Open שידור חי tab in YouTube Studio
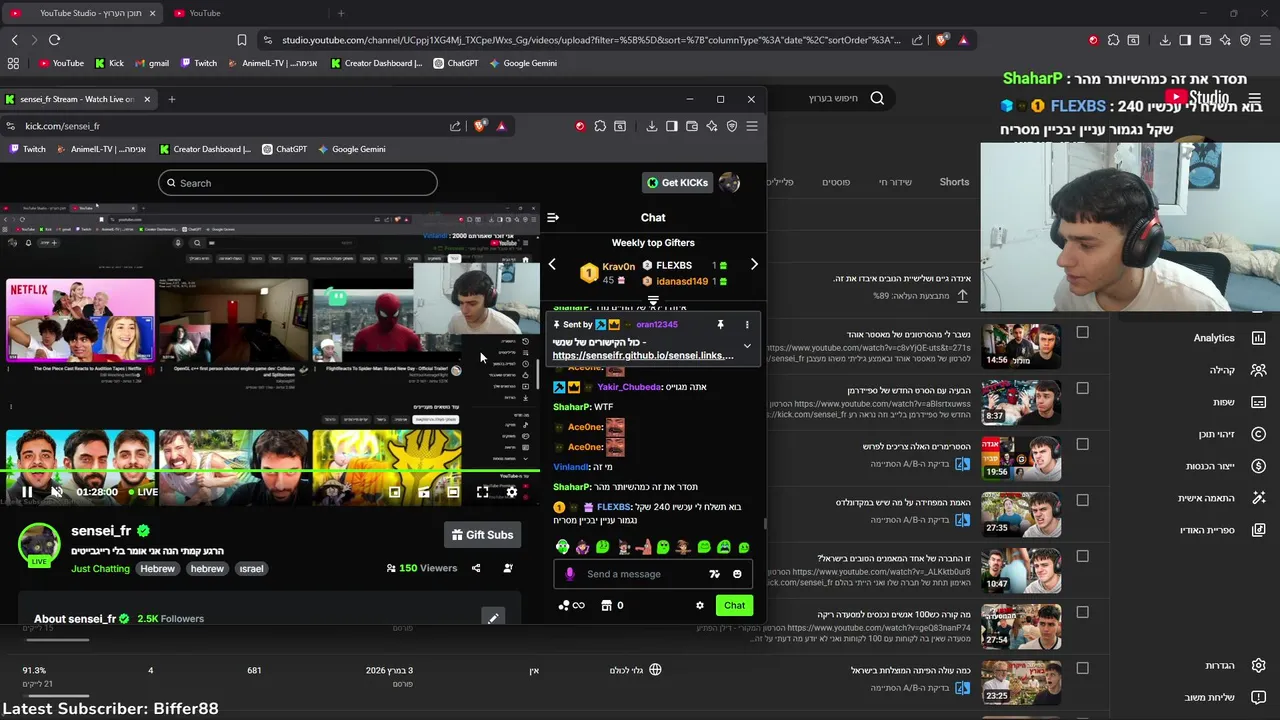Viewport: 1280px width, 720px height. pyautogui.click(x=895, y=182)
